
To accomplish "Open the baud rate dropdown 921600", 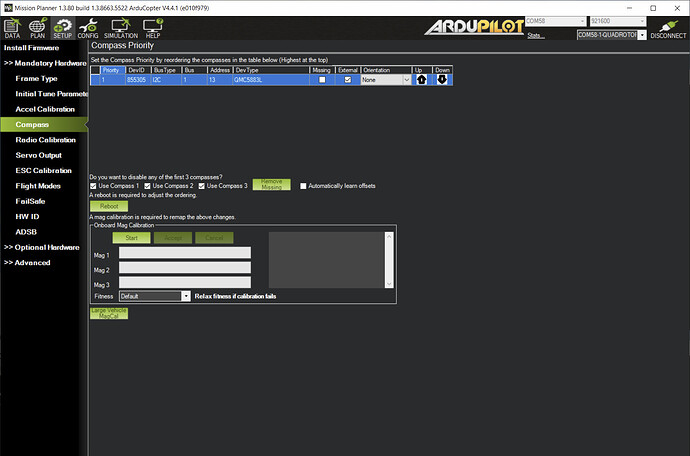I will click(618, 21).
